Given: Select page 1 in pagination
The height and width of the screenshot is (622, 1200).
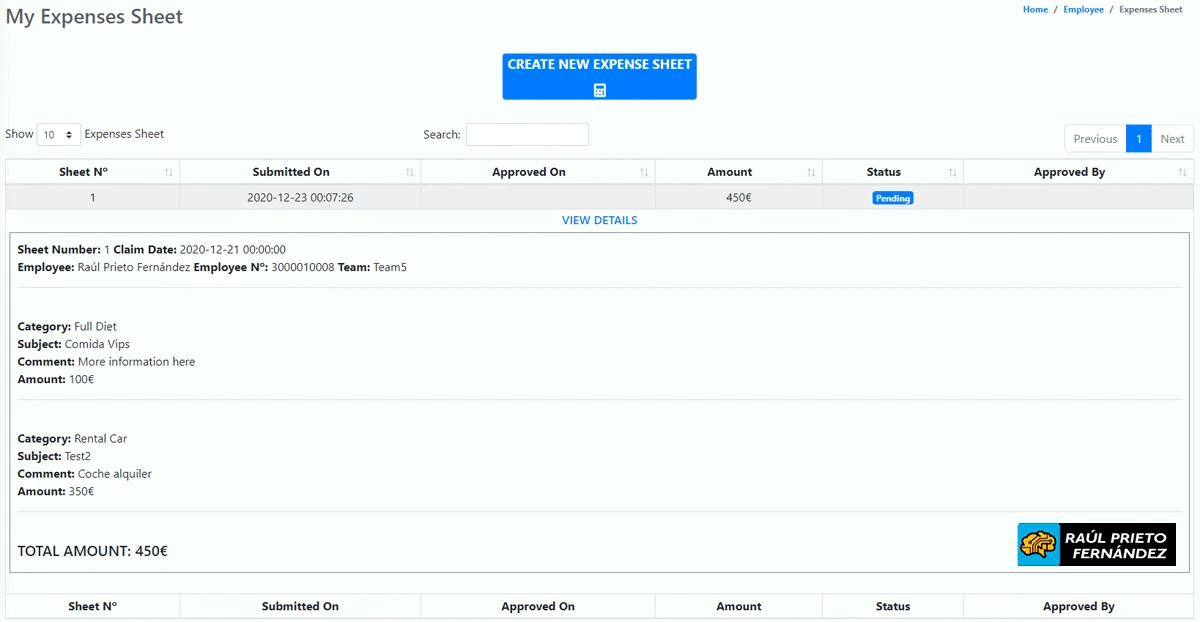Looking at the screenshot, I should coord(1138,139).
